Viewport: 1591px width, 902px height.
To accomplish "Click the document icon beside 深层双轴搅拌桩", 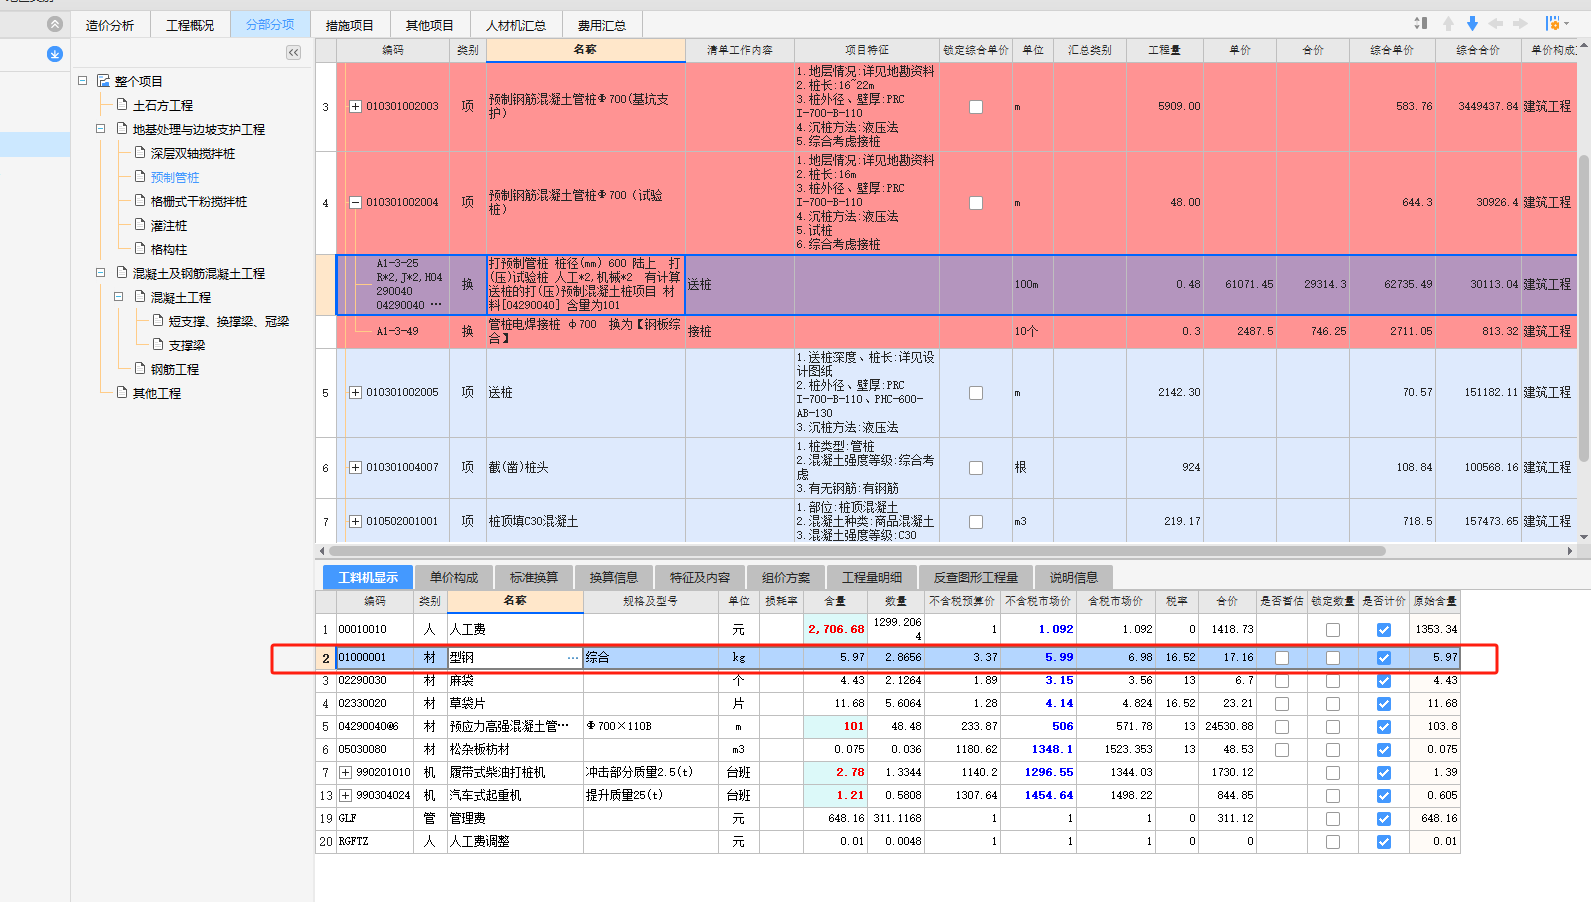I will coord(140,153).
